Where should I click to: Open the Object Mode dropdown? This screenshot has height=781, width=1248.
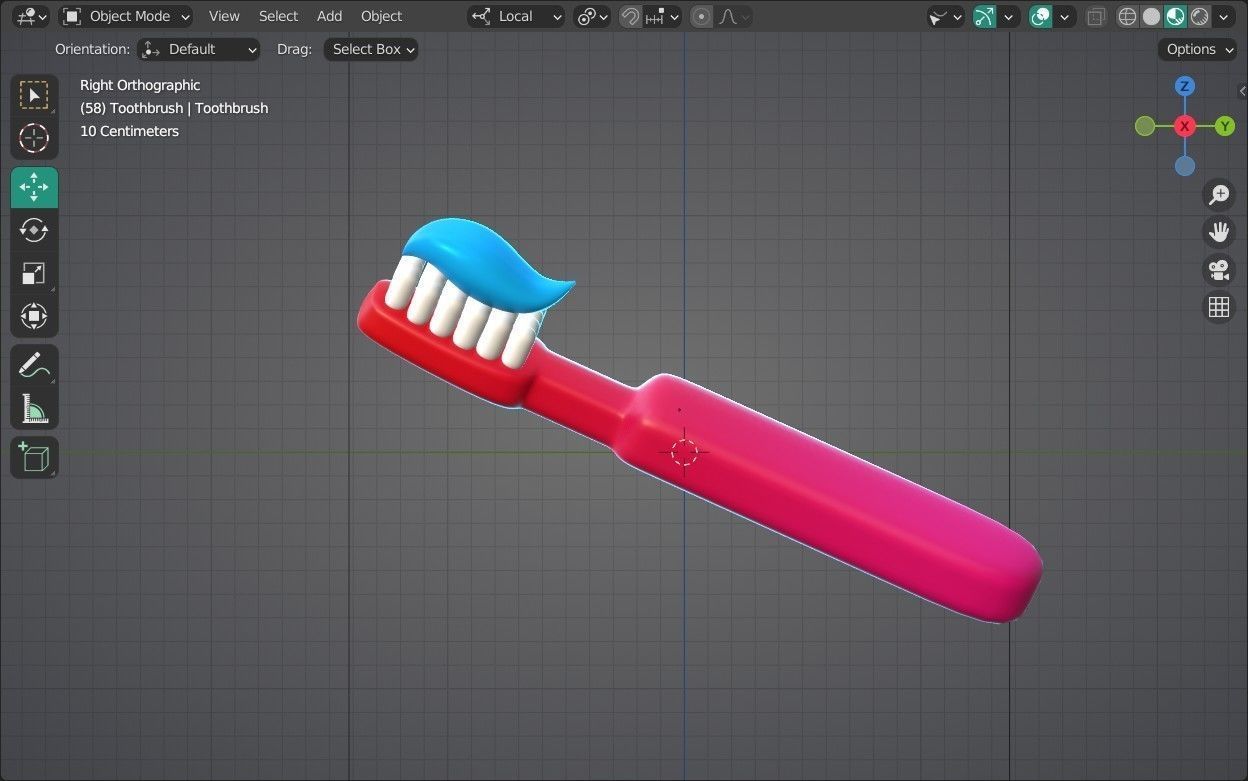pyautogui.click(x=125, y=16)
